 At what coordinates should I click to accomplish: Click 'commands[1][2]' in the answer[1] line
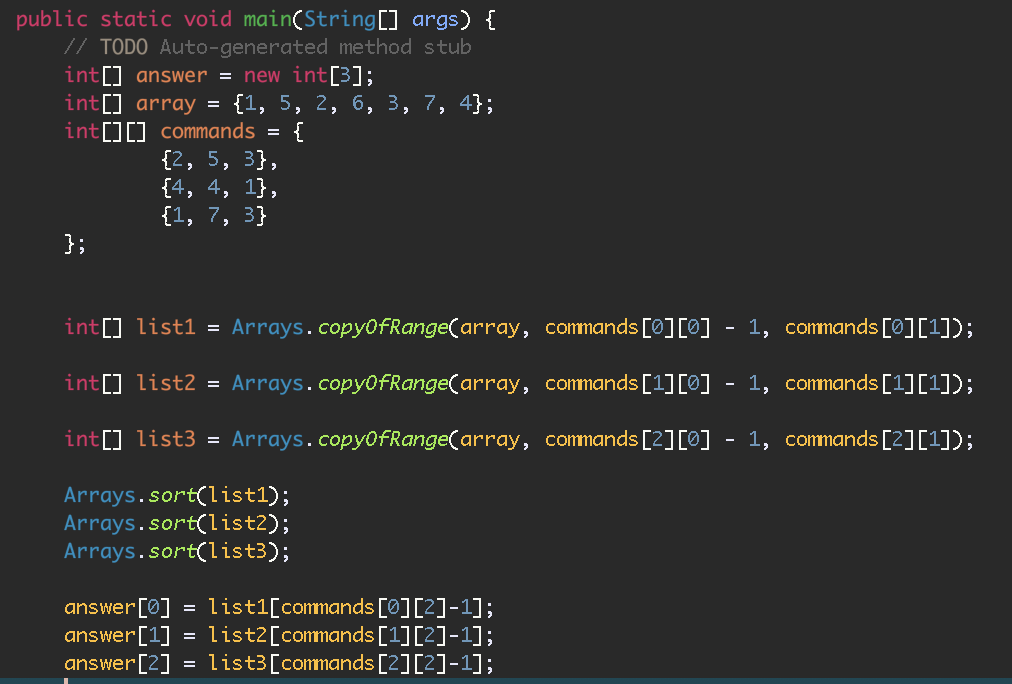click(363, 636)
